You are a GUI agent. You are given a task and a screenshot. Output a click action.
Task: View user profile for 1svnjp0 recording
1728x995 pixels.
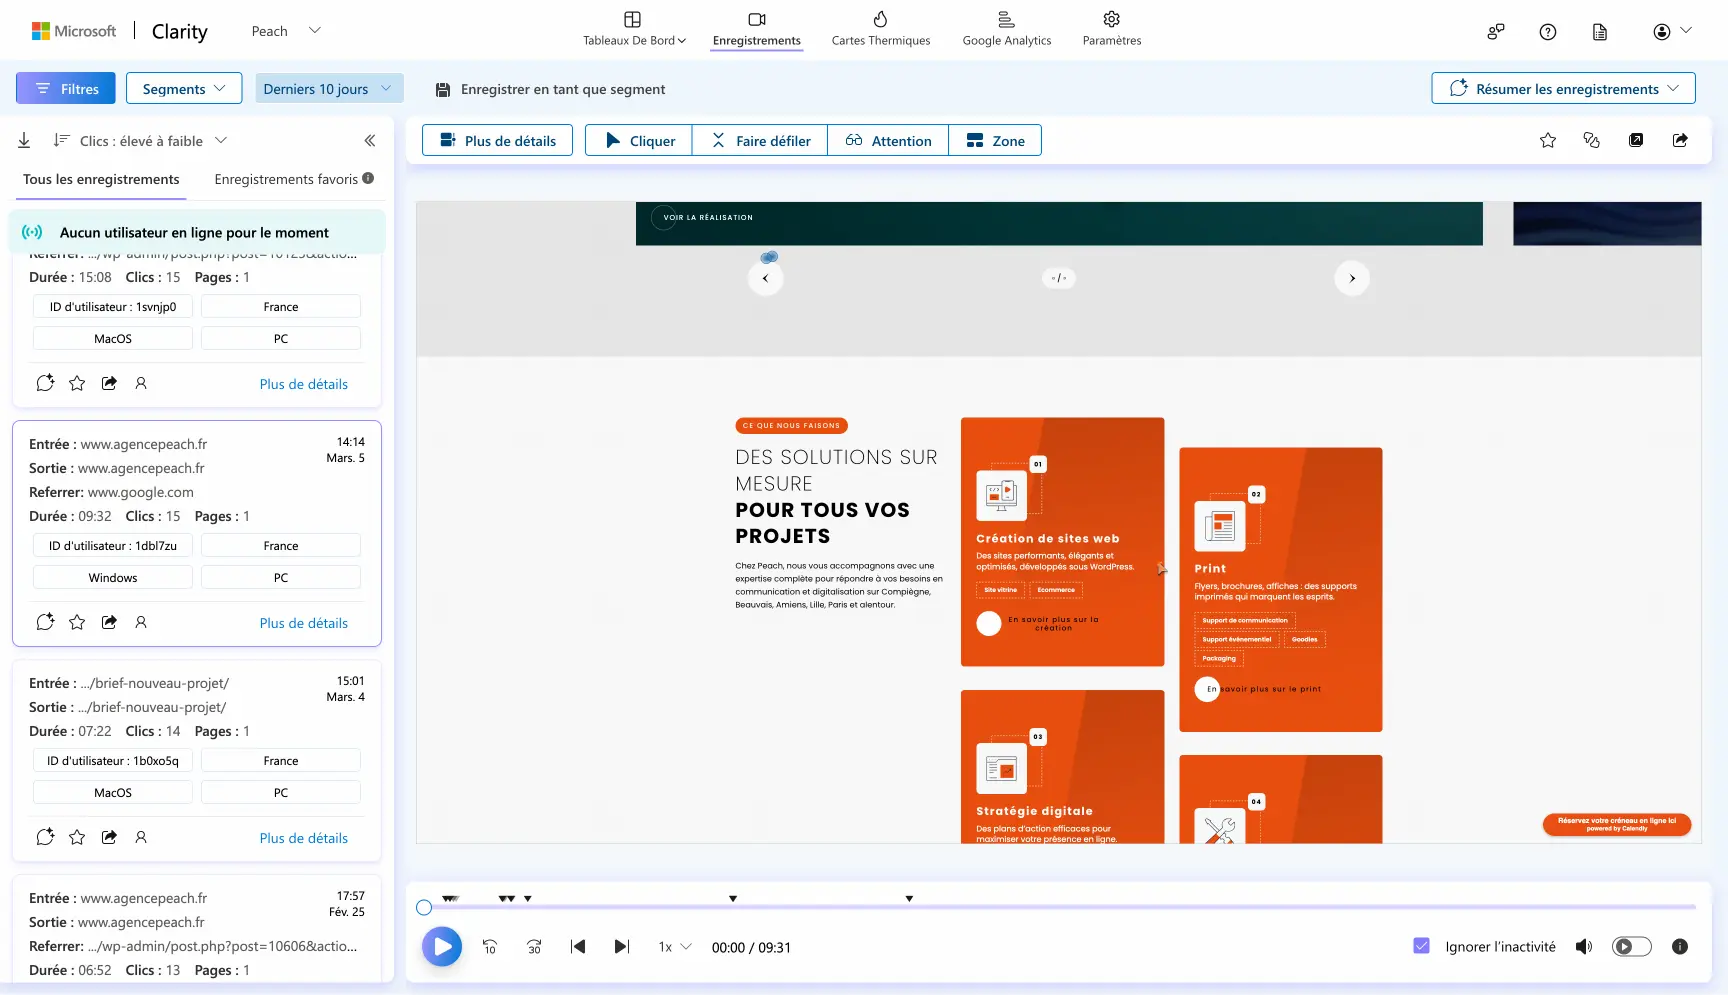(141, 383)
